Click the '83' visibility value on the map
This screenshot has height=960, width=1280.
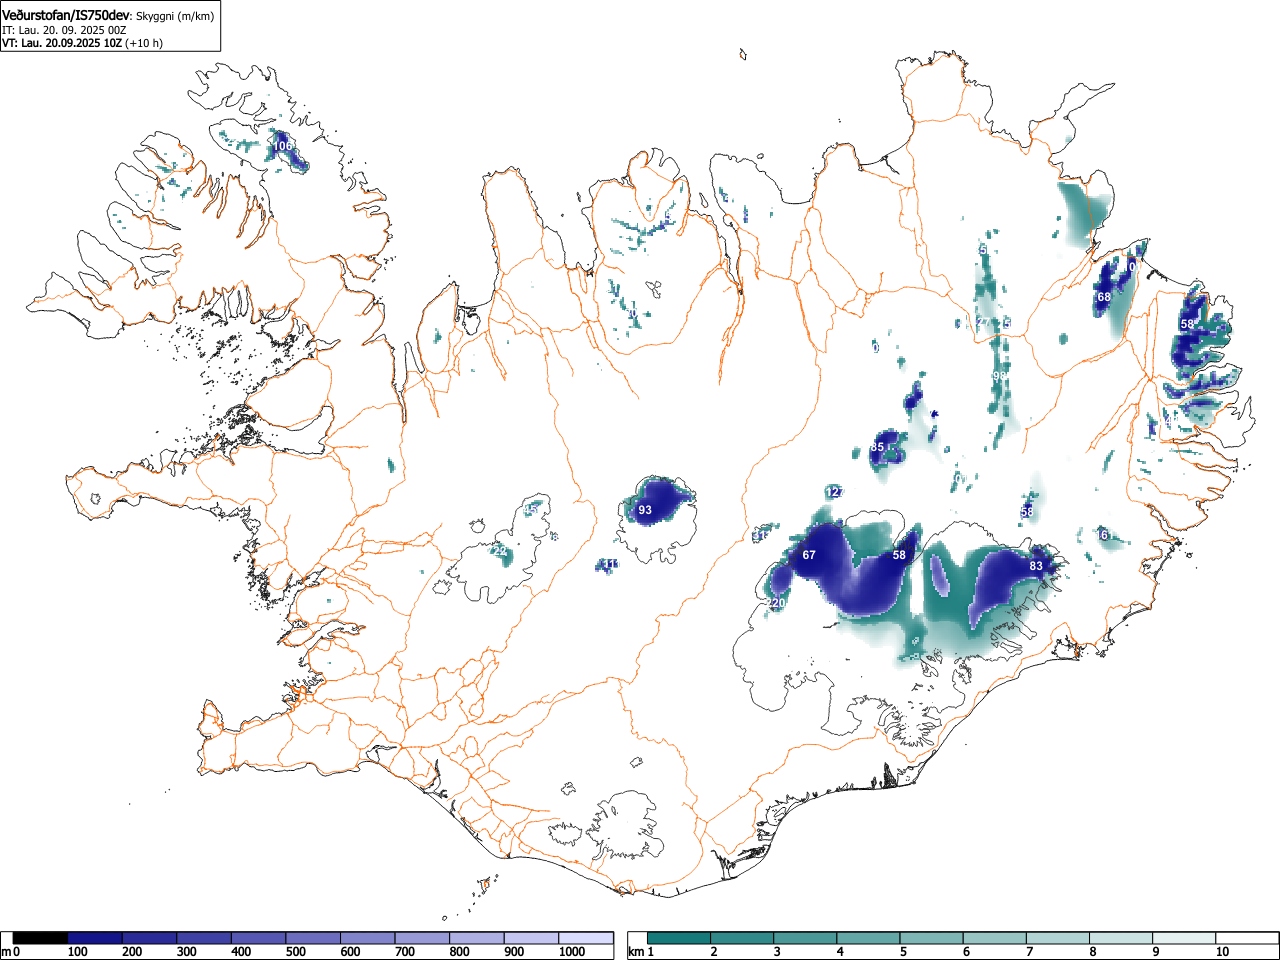pos(1036,566)
